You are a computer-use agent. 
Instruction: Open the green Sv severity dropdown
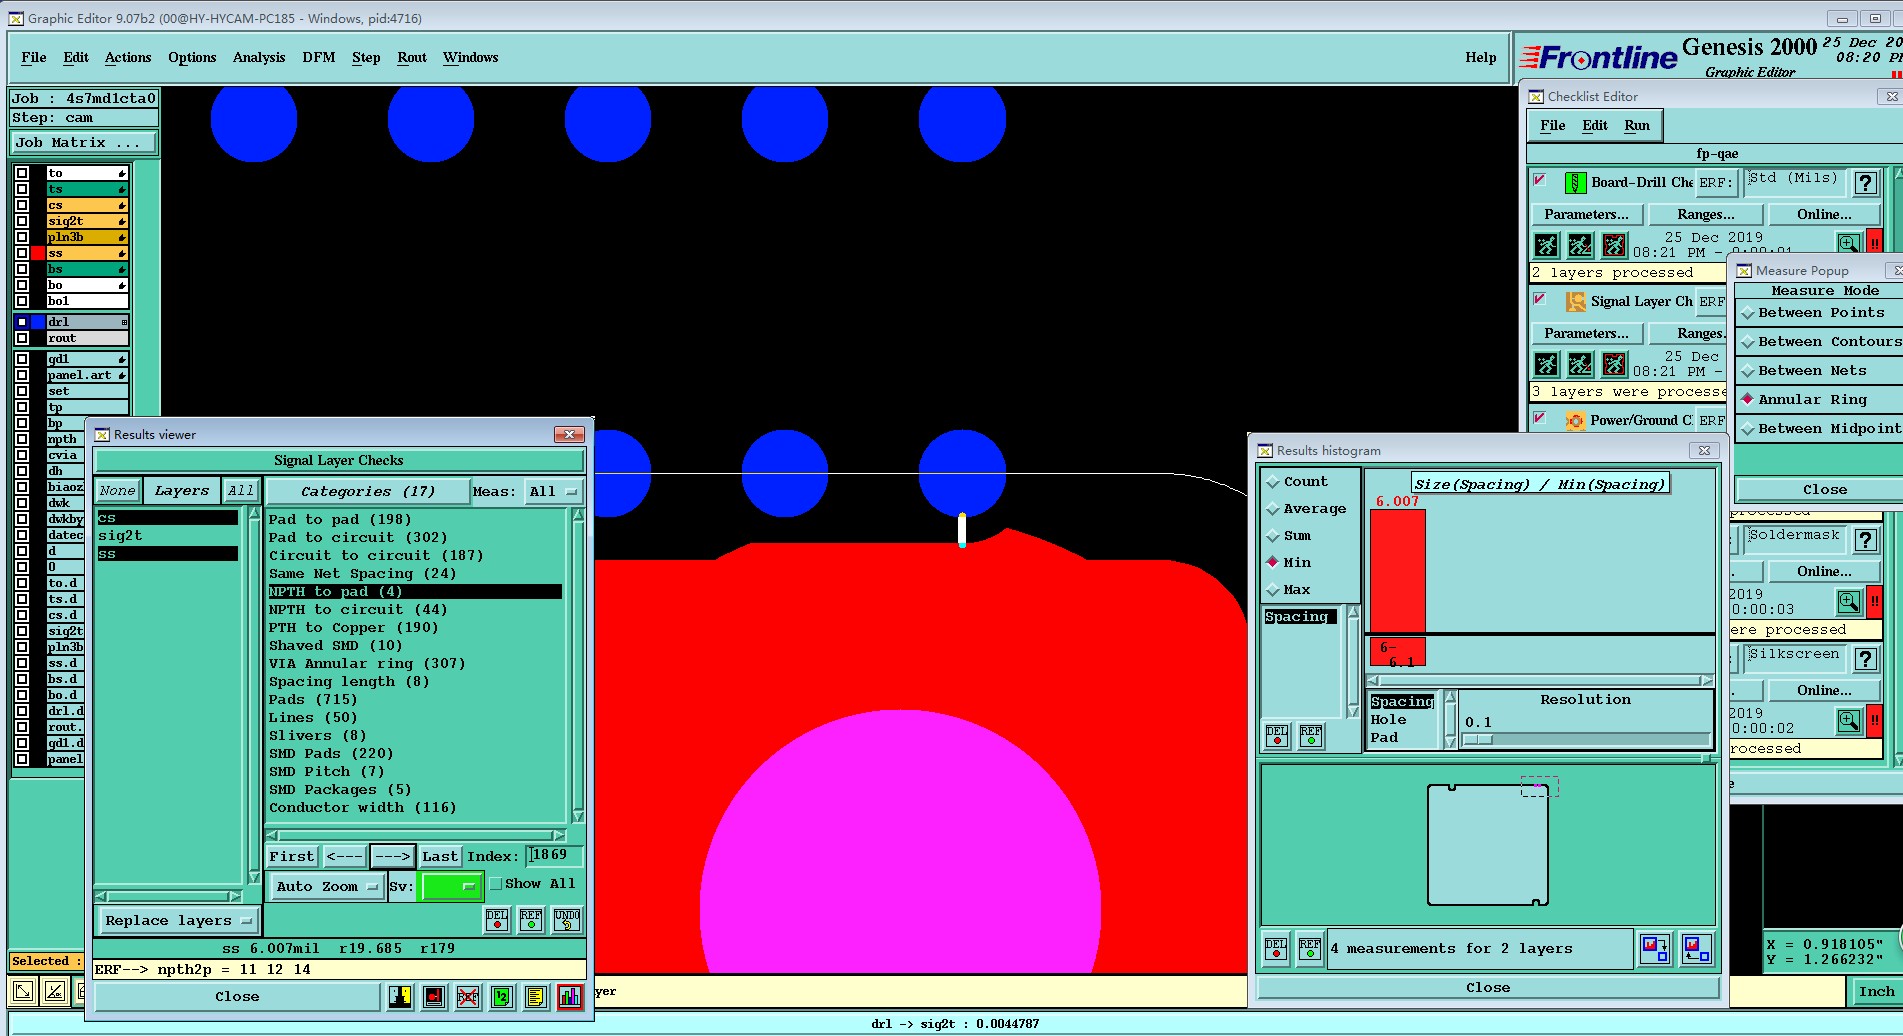click(451, 887)
